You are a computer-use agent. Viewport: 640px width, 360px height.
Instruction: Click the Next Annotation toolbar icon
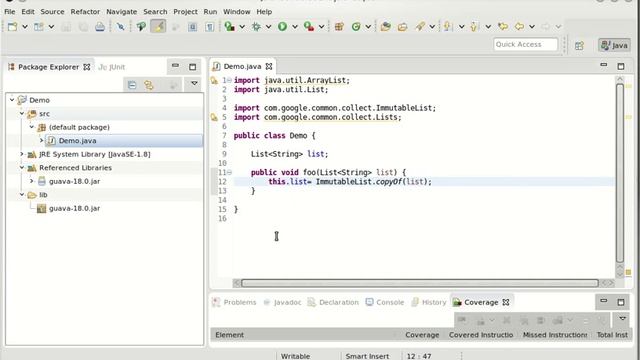(x=448, y=27)
